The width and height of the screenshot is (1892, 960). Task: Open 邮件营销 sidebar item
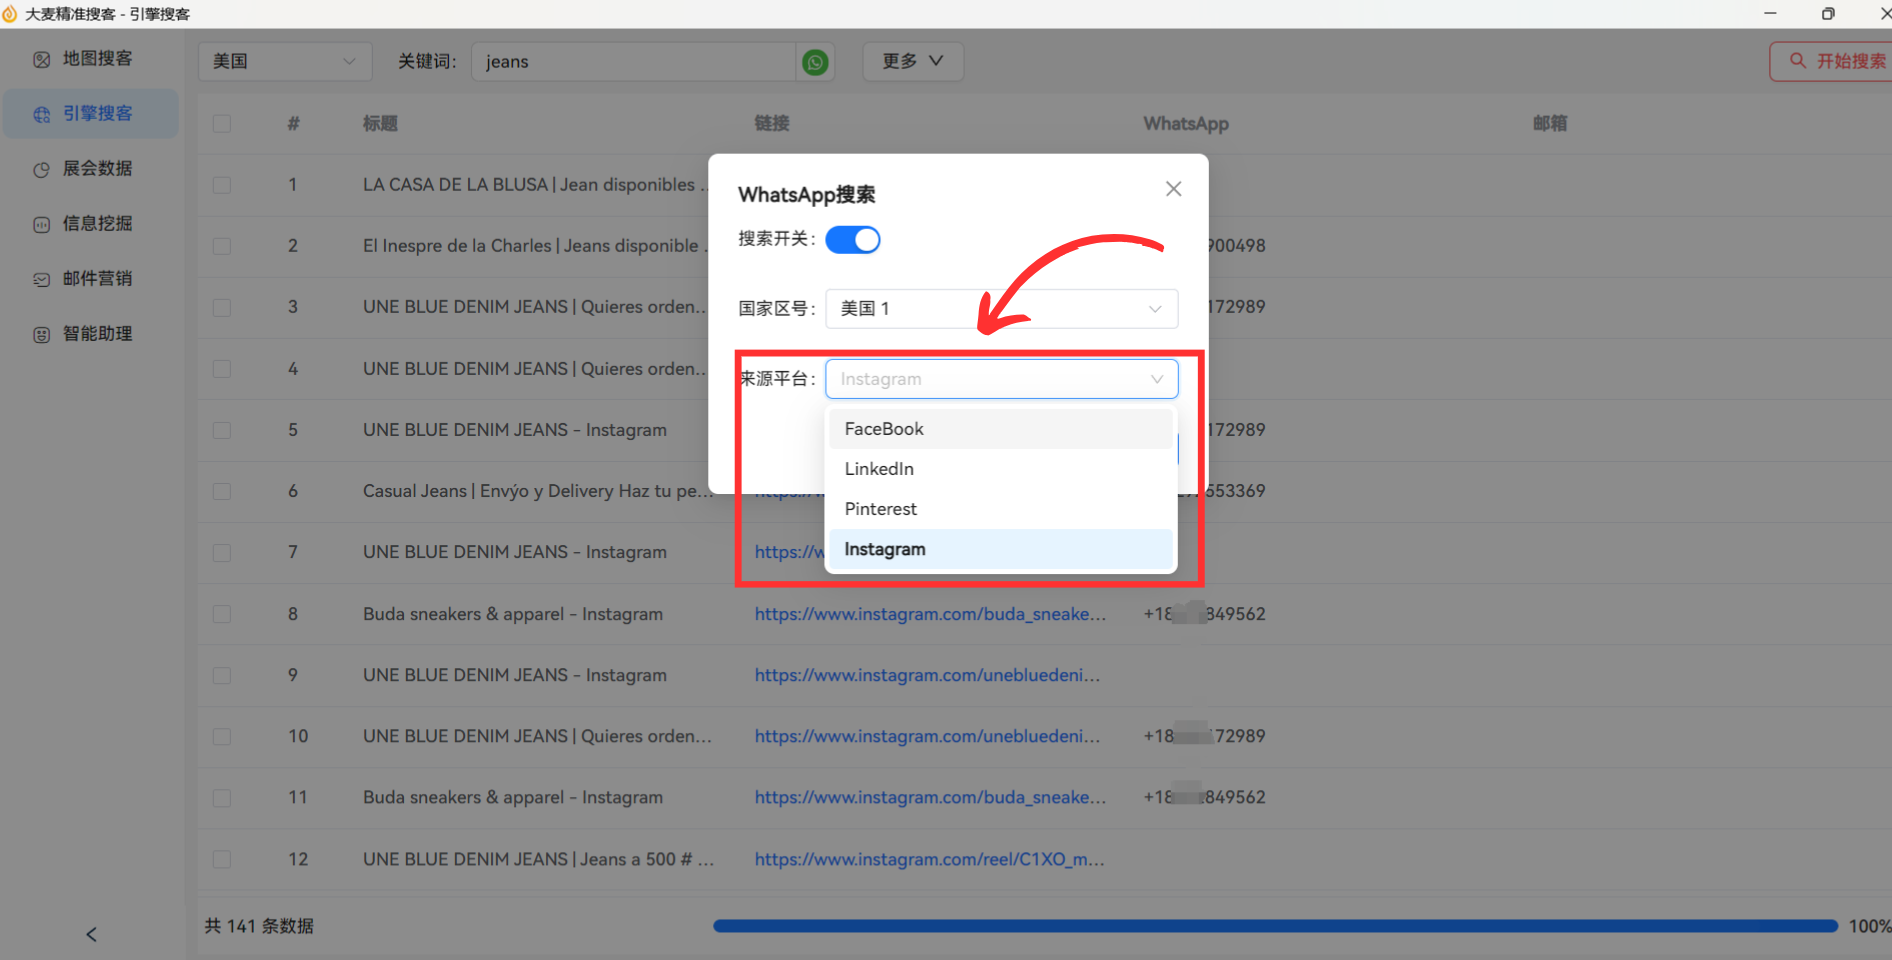point(91,279)
